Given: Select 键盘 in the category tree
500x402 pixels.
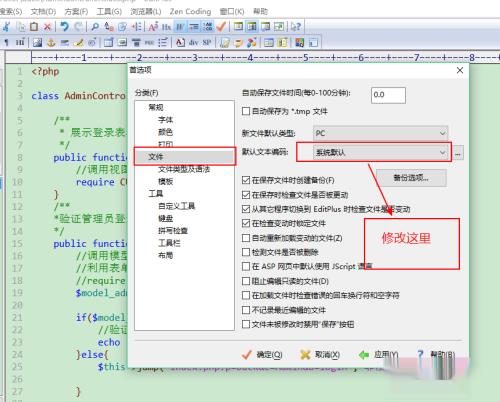Looking at the screenshot, I should tap(166, 218).
